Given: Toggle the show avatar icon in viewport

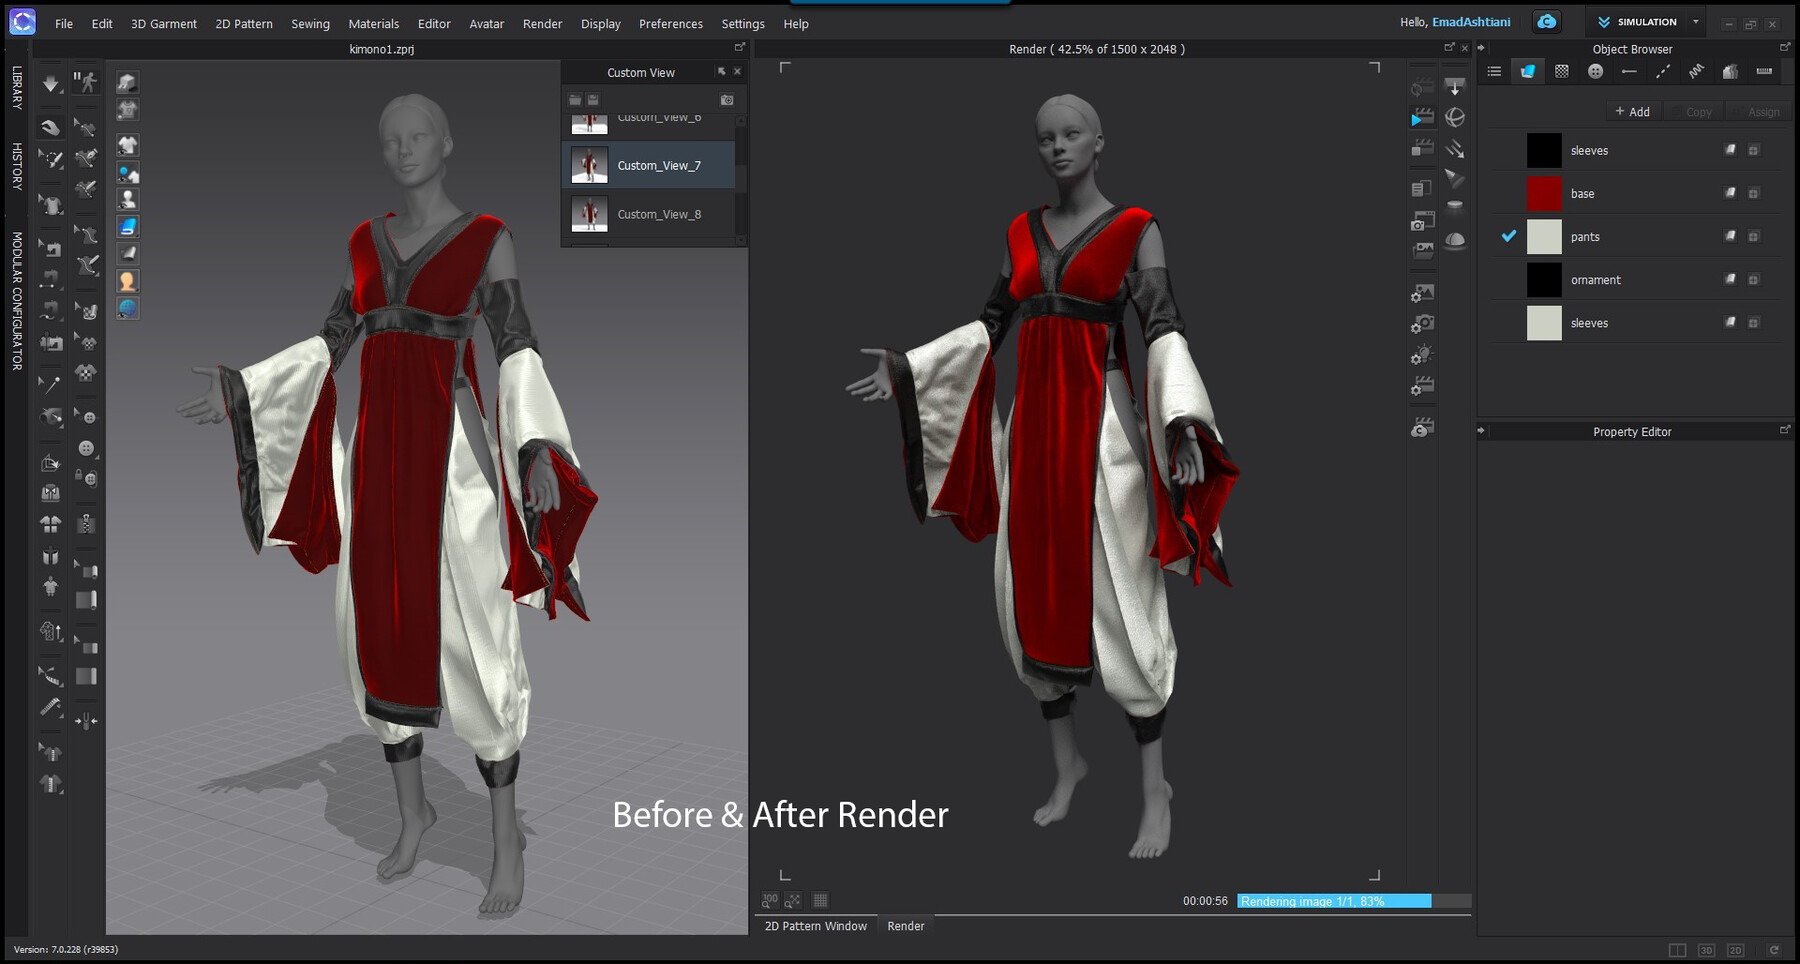Looking at the screenshot, I should point(127,199).
